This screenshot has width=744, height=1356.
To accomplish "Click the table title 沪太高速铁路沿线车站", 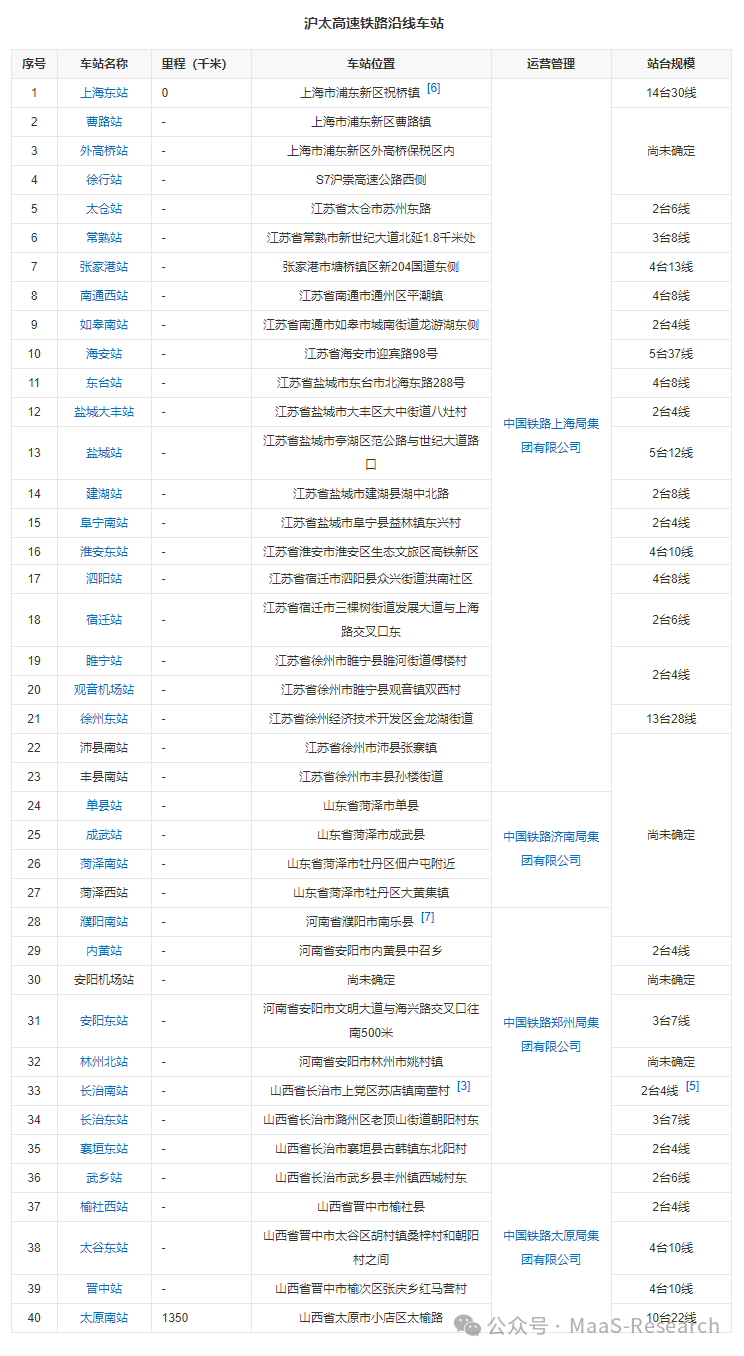I will click(374, 22).
